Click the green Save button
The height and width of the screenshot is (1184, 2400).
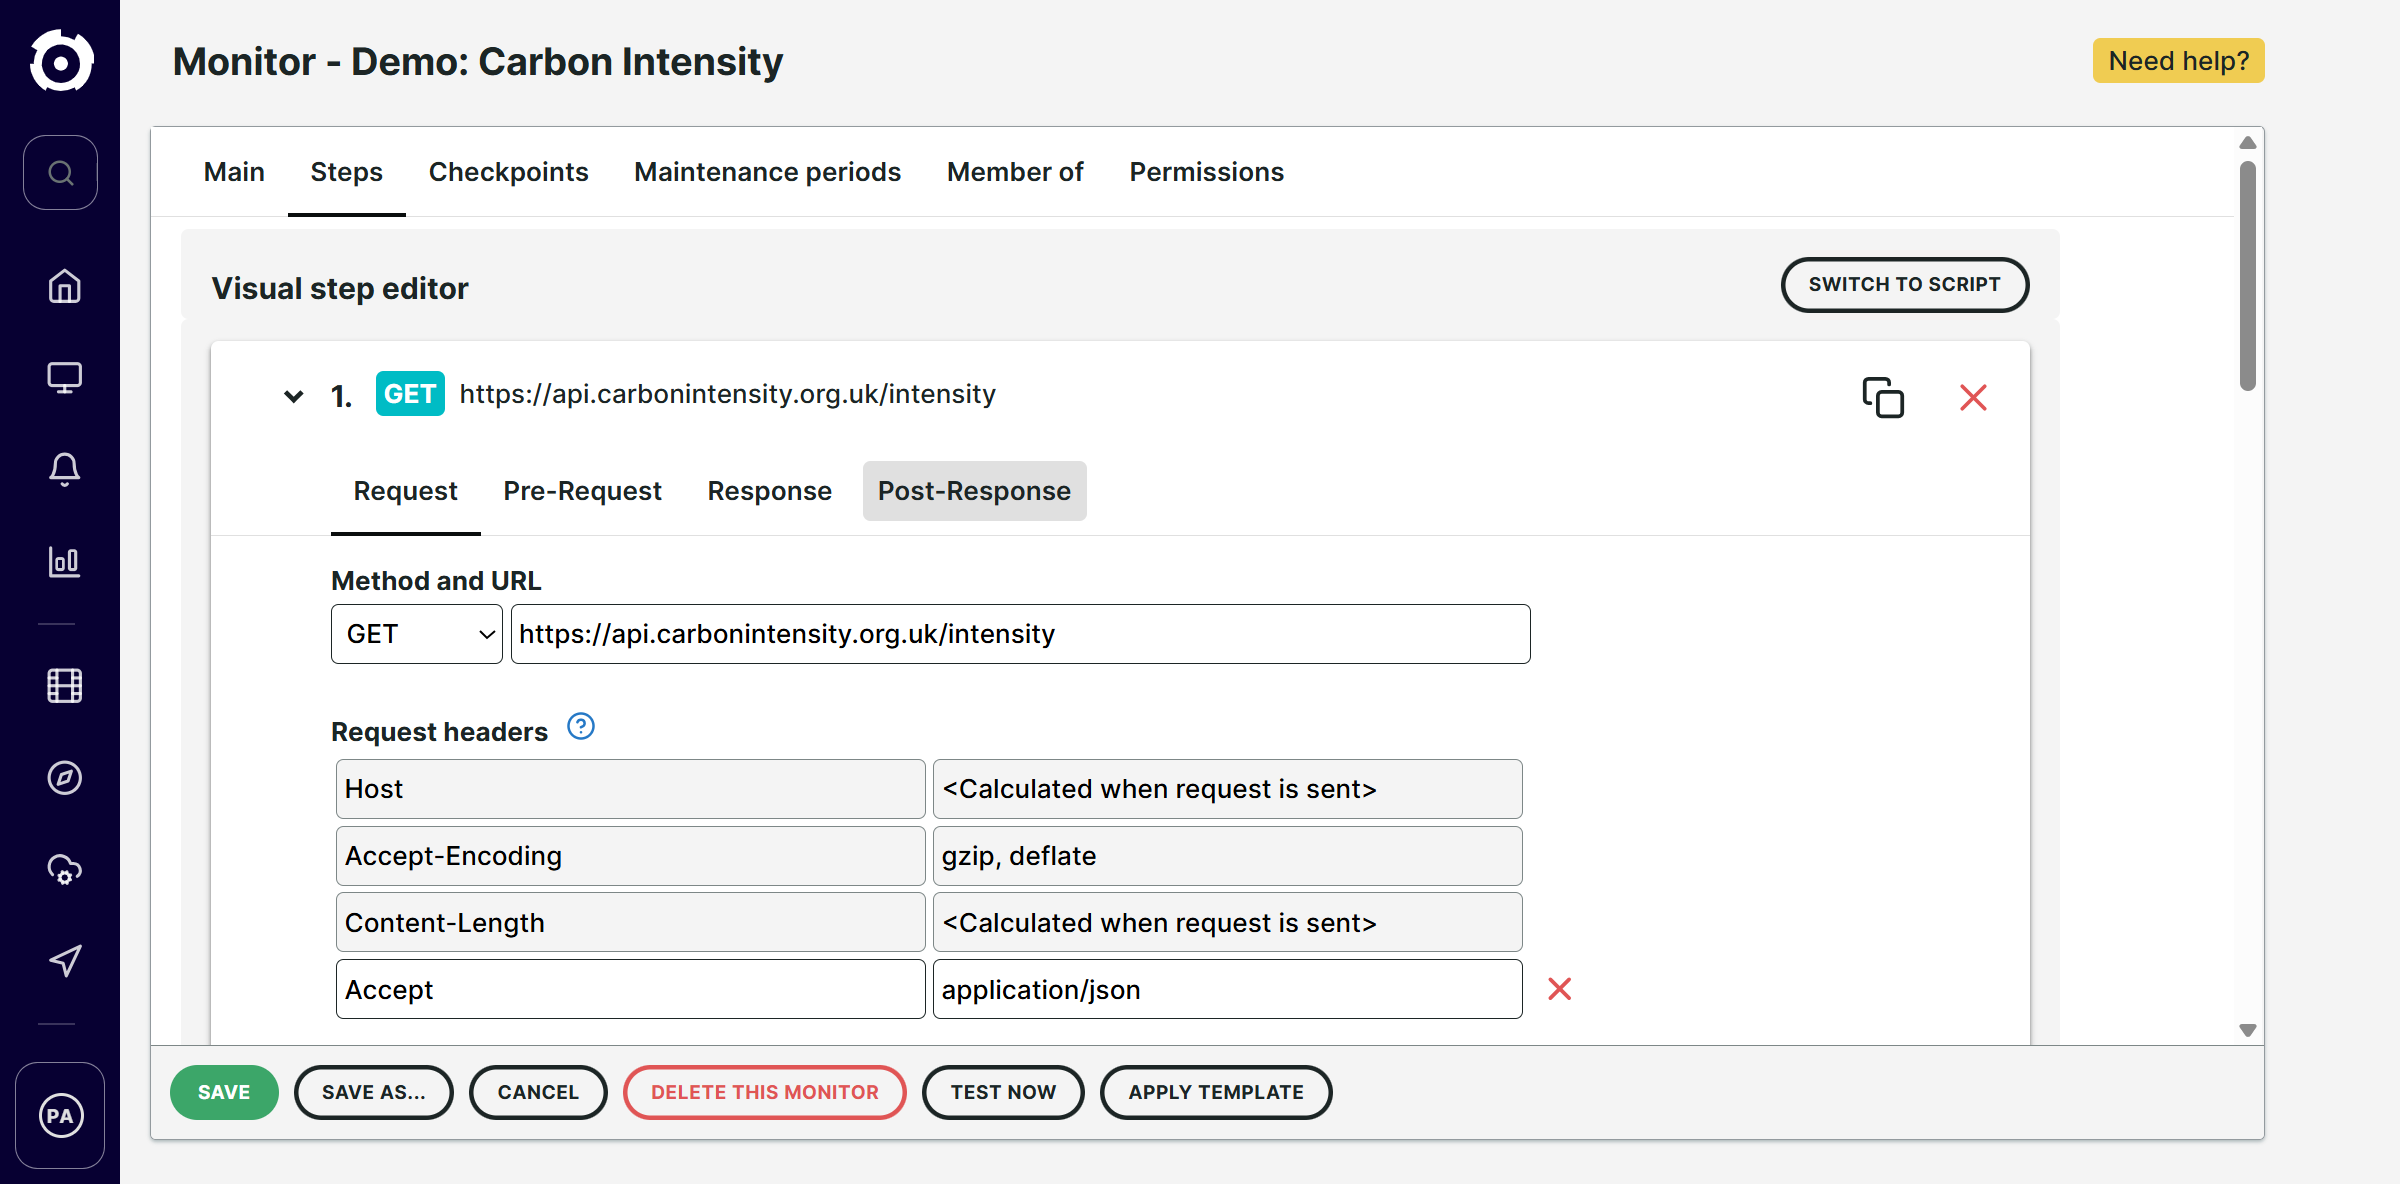224,1092
